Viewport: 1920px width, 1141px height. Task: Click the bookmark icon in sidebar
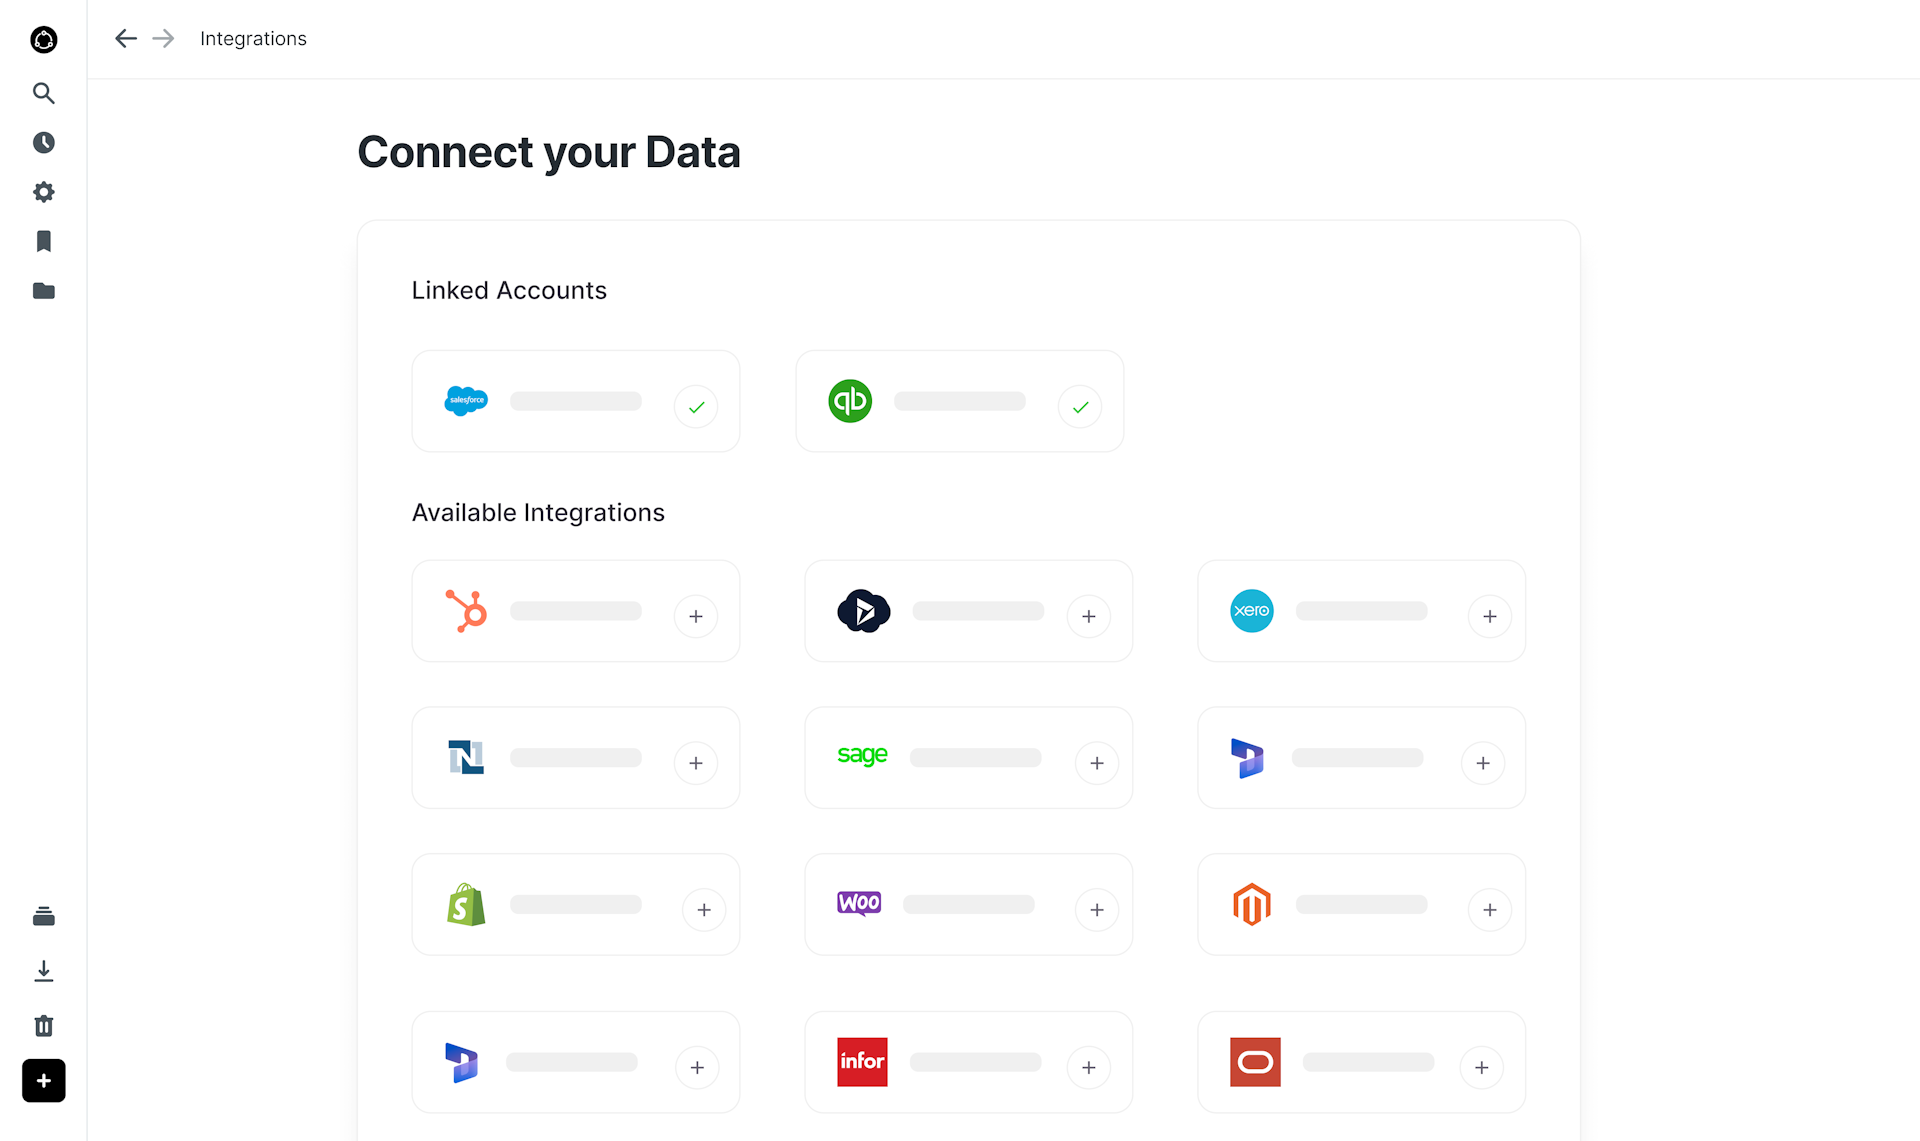[x=43, y=241]
